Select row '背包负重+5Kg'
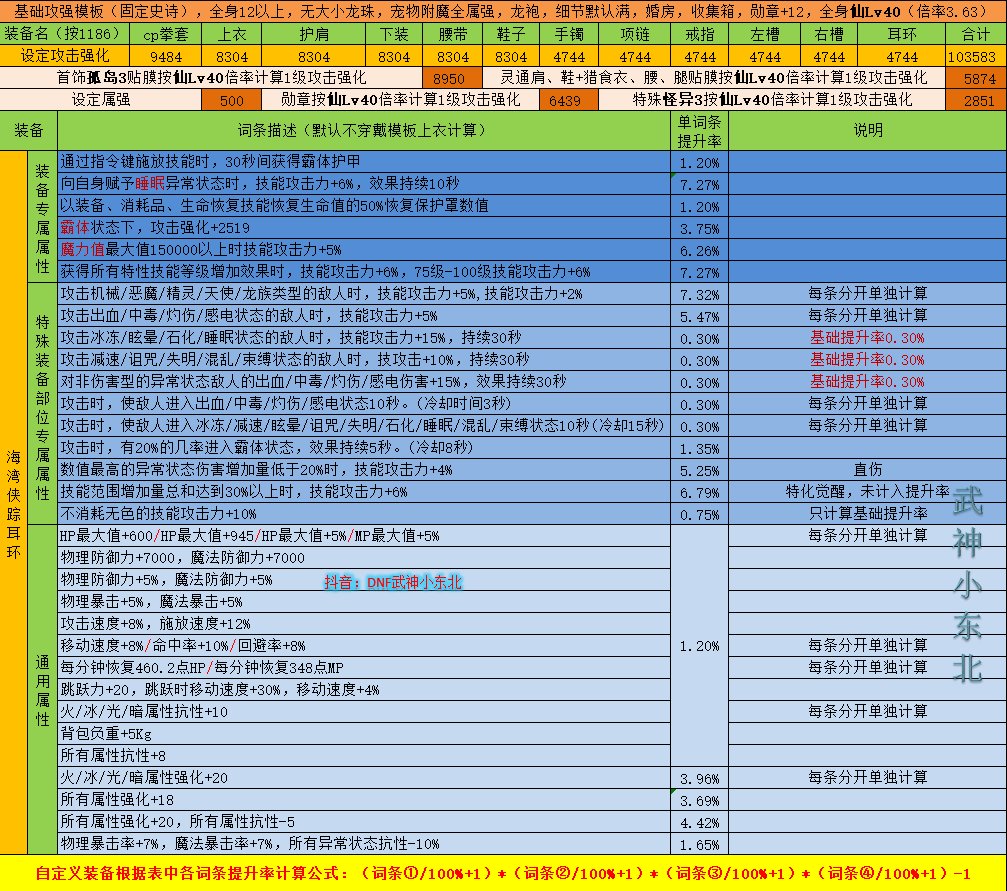Viewport: 1007px width, 891px height. click(363, 734)
